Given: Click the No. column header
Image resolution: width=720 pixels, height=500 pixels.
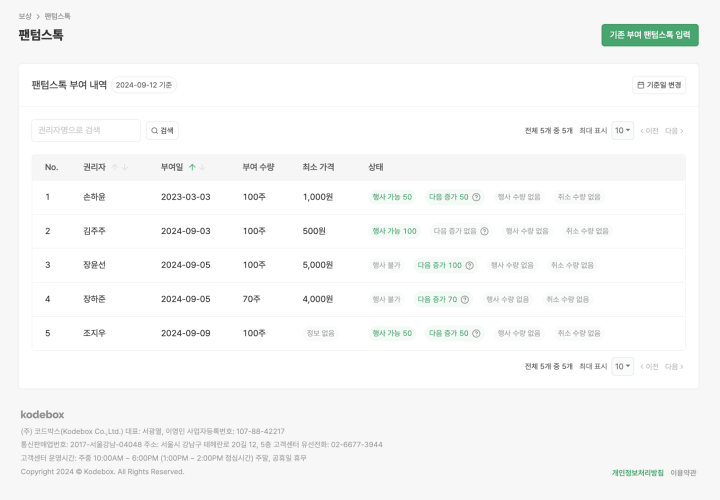Looking at the screenshot, I should point(51,167).
